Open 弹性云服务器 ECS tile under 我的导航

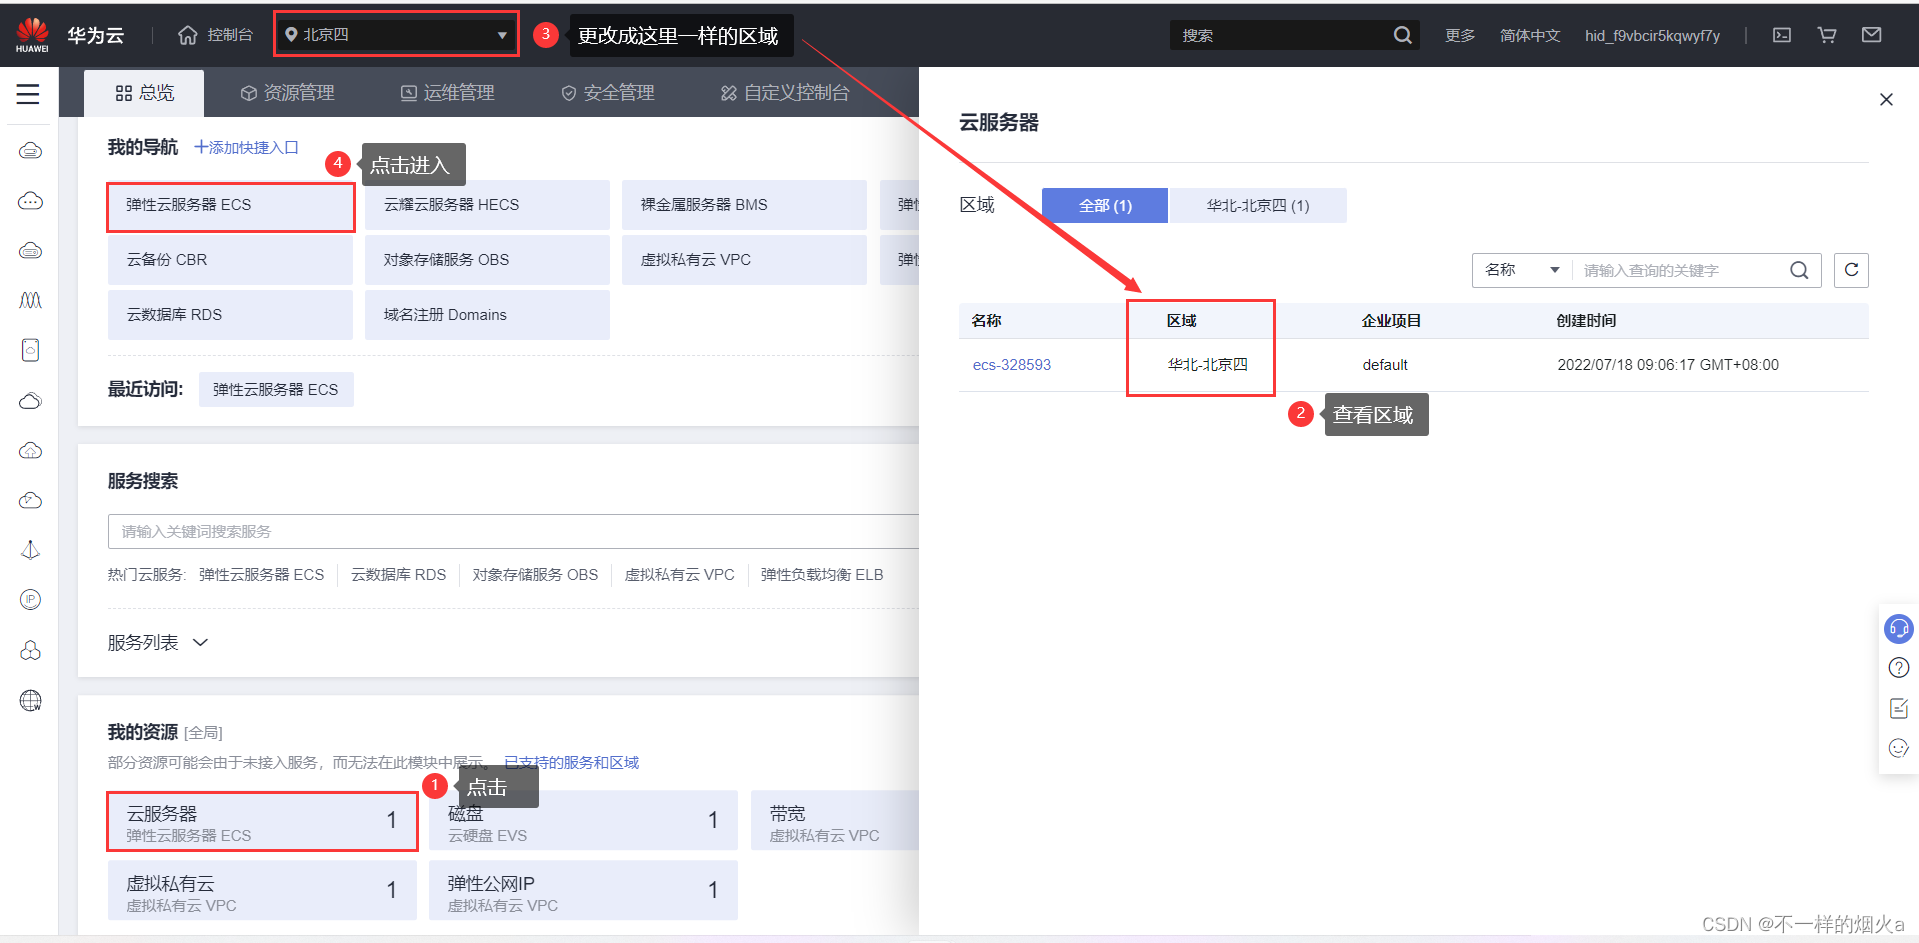[x=231, y=205]
